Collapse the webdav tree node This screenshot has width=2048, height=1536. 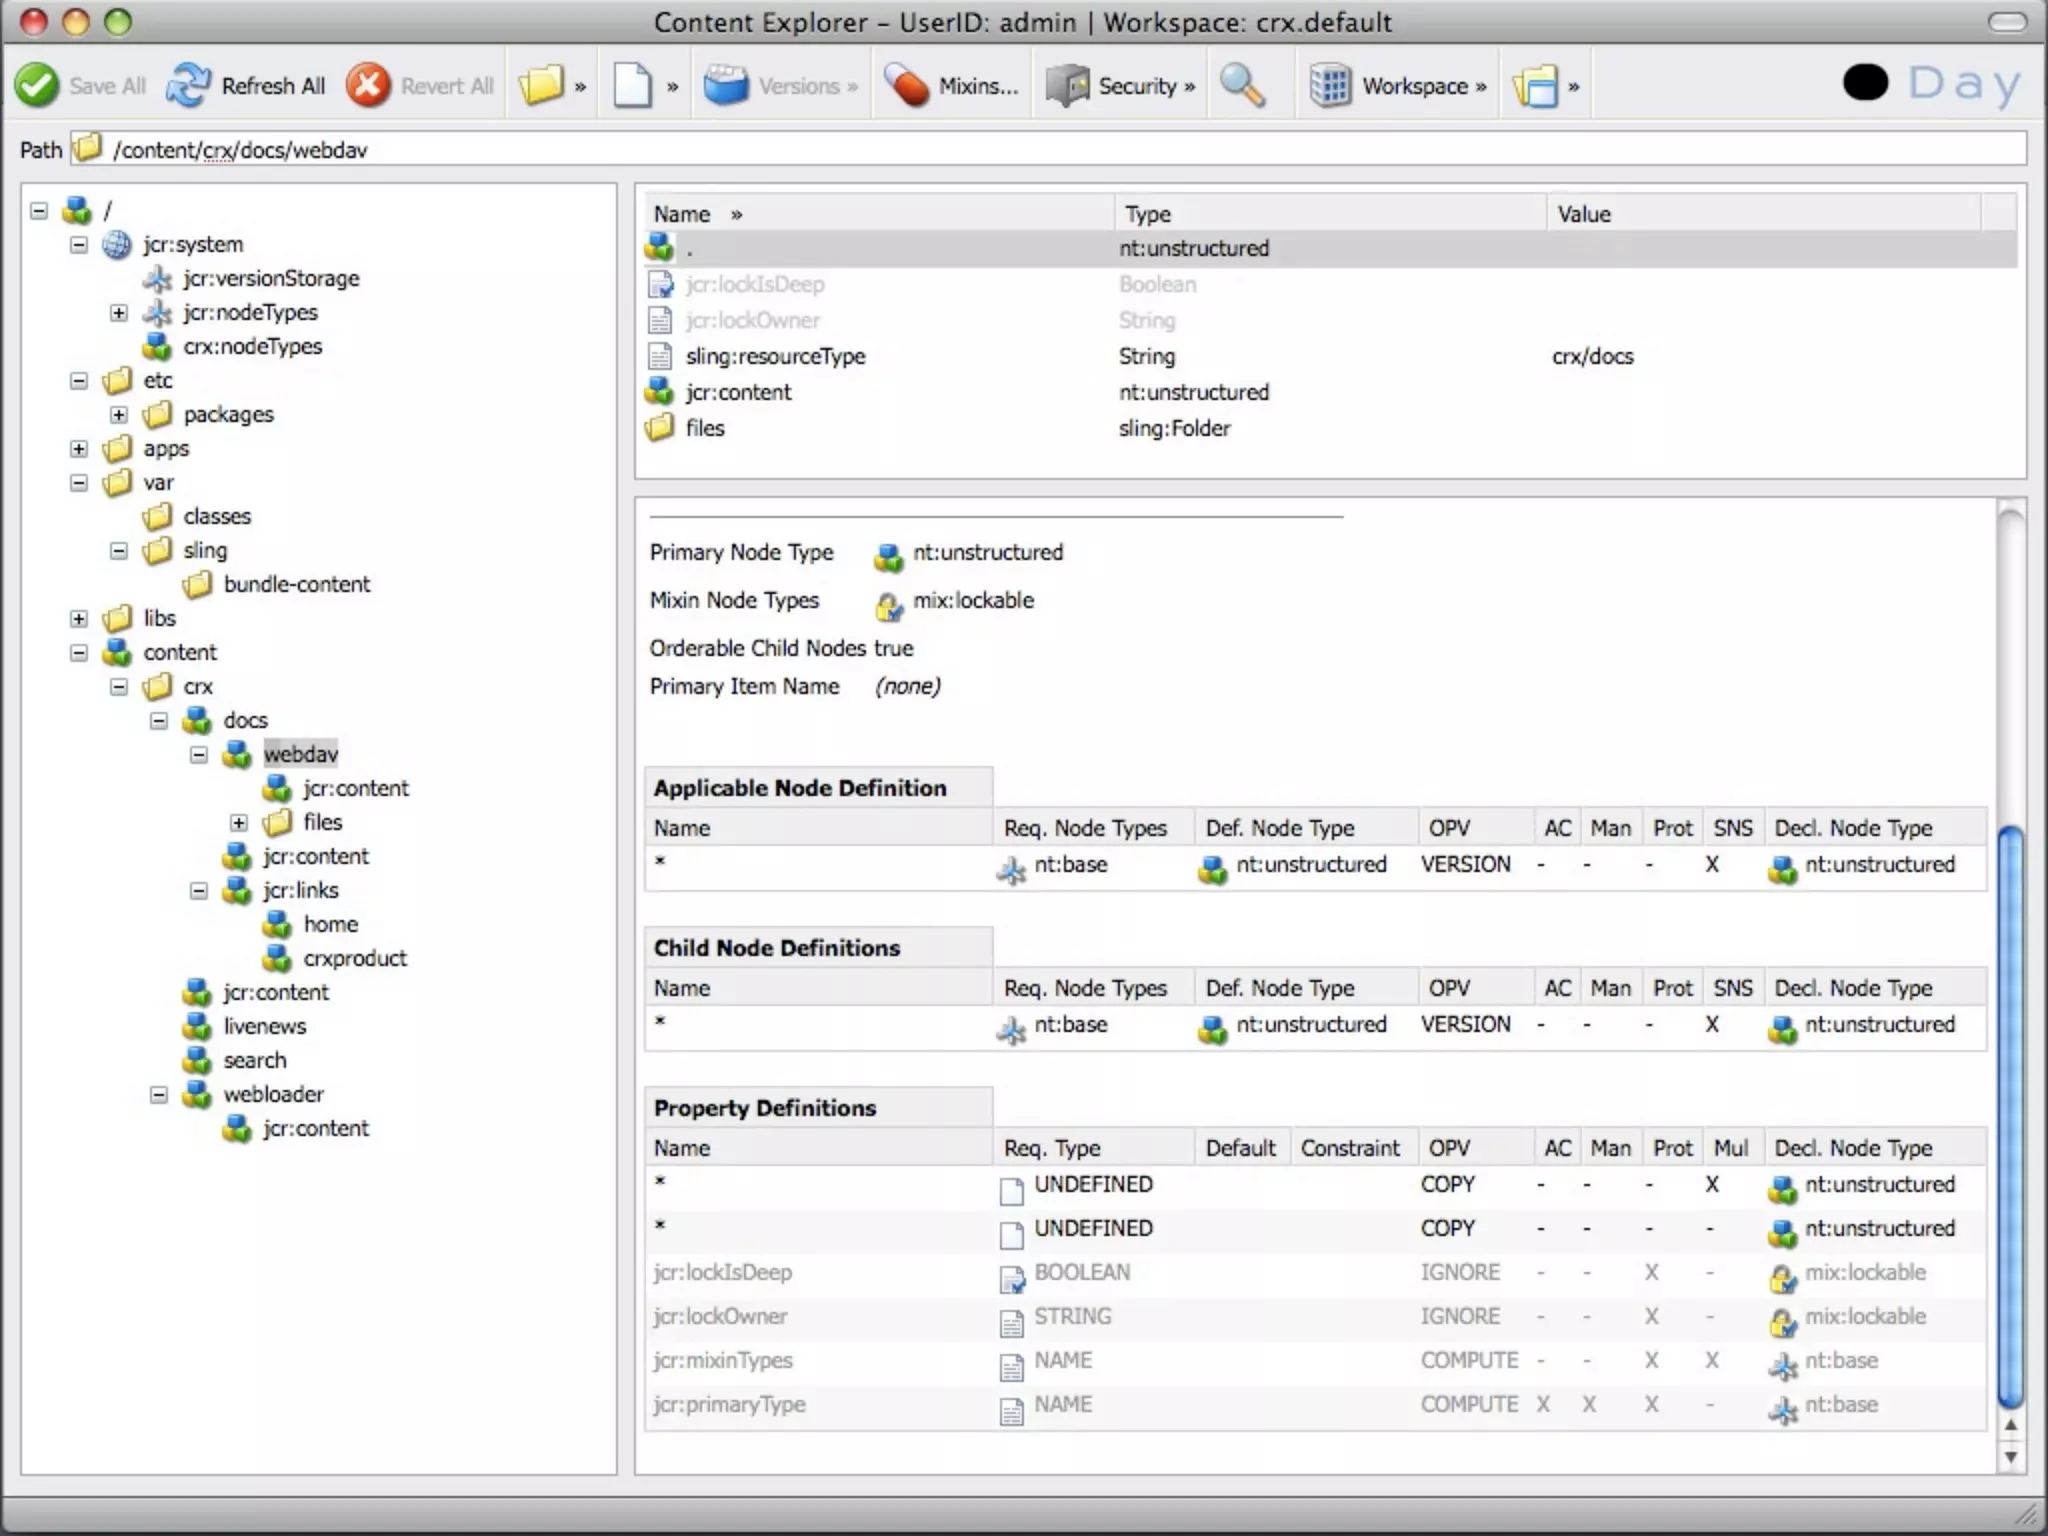point(199,755)
